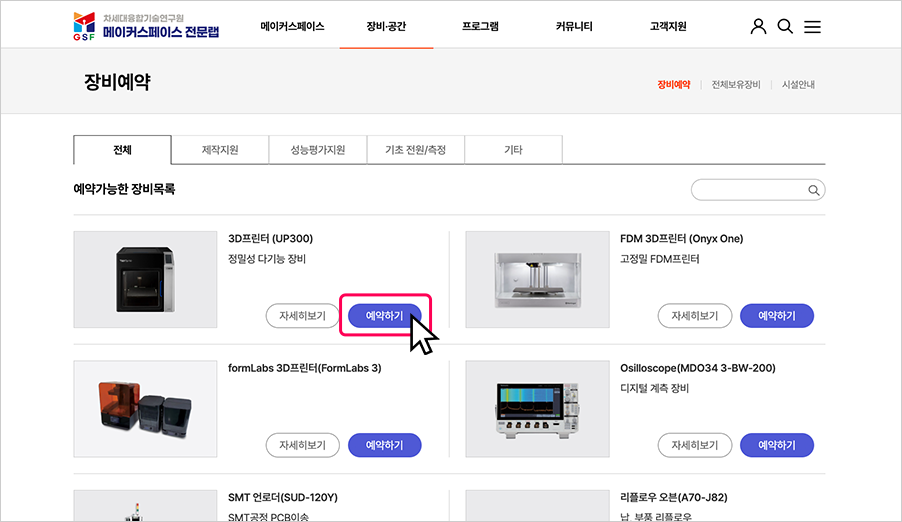Click the GSF 메이커스페이스 전문랩 logo
The width and height of the screenshot is (902, 522).
146,26
